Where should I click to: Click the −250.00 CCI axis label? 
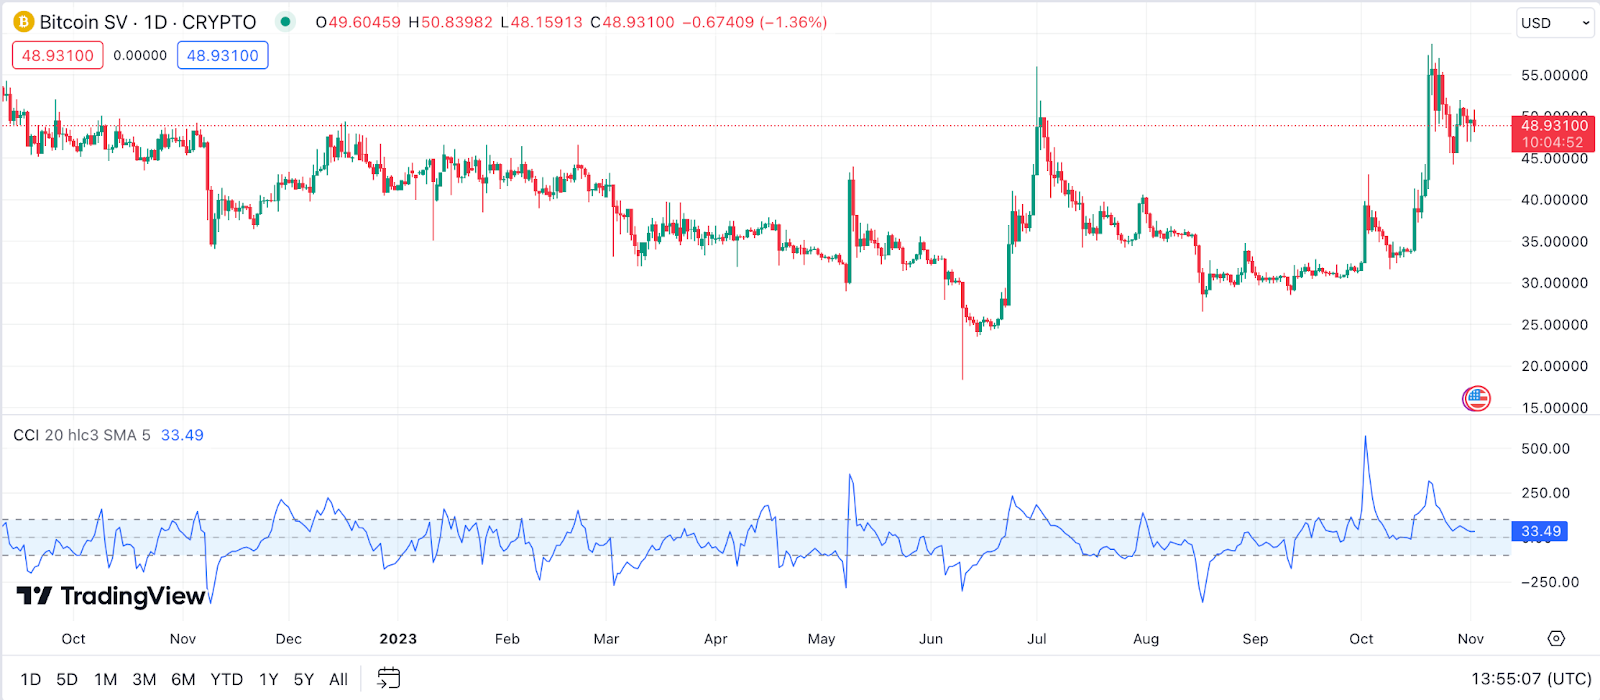coord(1550,581)
